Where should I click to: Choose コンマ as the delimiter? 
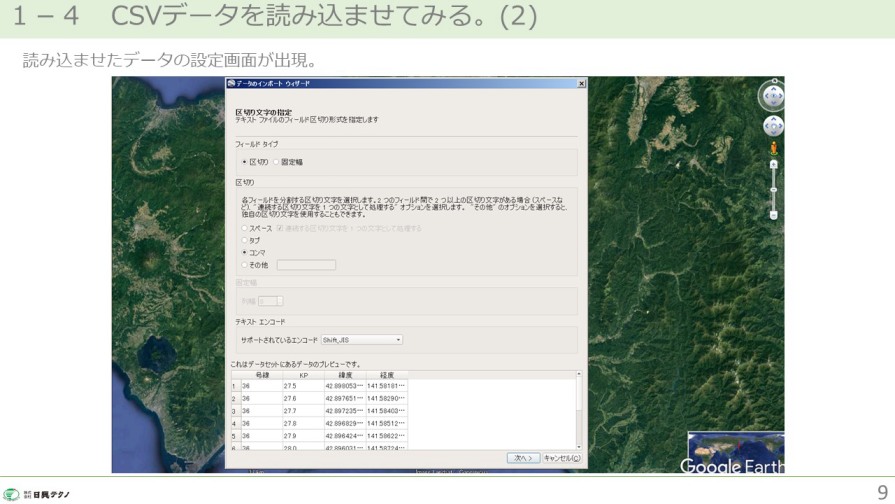(244, 253)
